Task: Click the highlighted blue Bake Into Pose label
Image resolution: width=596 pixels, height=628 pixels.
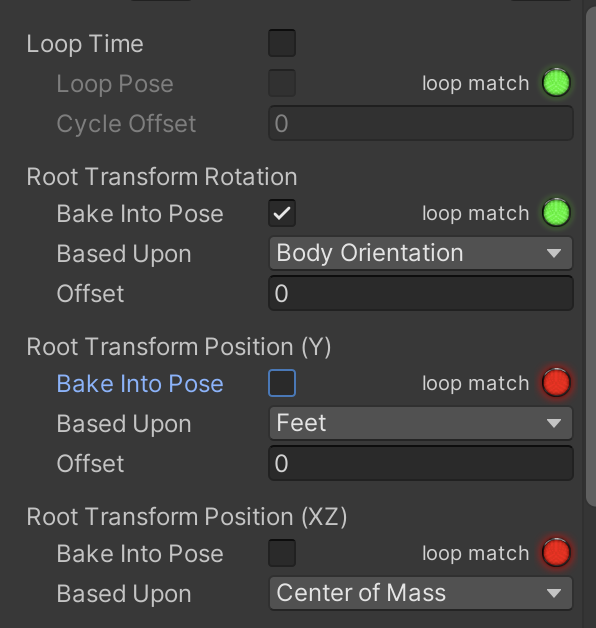Action: tap(140, 384)
